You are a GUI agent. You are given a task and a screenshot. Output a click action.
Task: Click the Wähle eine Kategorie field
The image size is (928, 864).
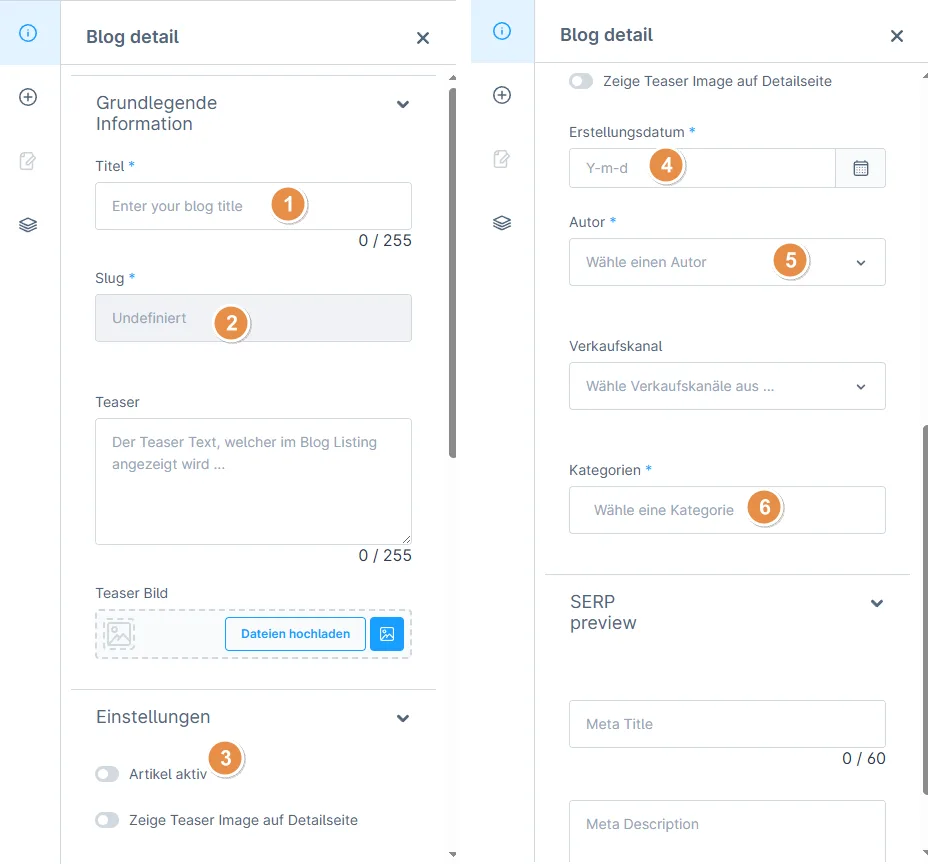[x=727, y=510]
